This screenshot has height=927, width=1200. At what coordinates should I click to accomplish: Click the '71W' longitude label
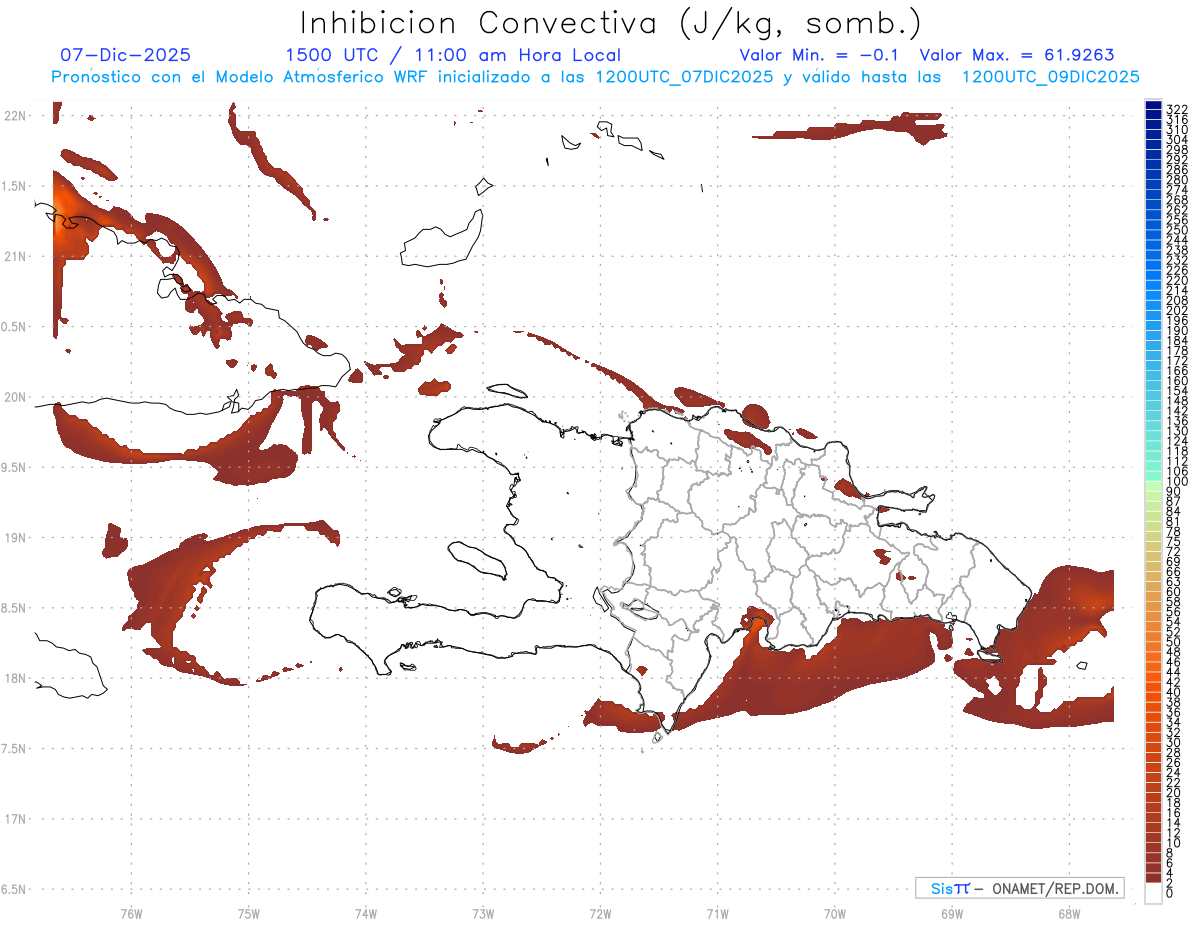717,913
